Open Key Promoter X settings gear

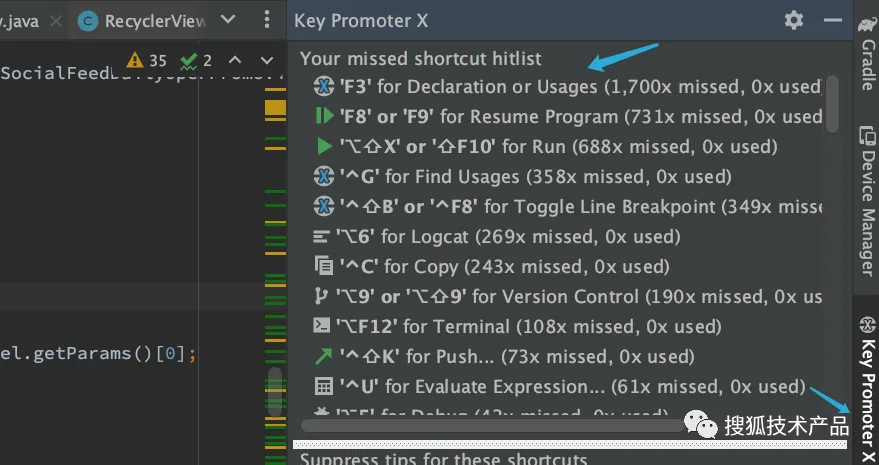(794, 20)
